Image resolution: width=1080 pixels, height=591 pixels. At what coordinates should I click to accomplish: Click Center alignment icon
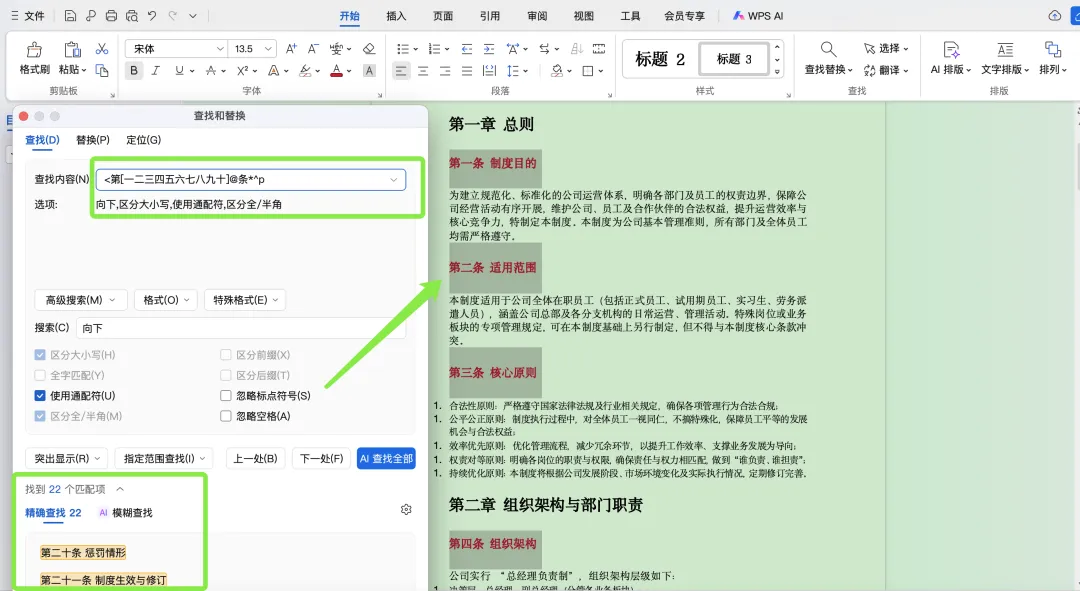[x=423, y=71]
